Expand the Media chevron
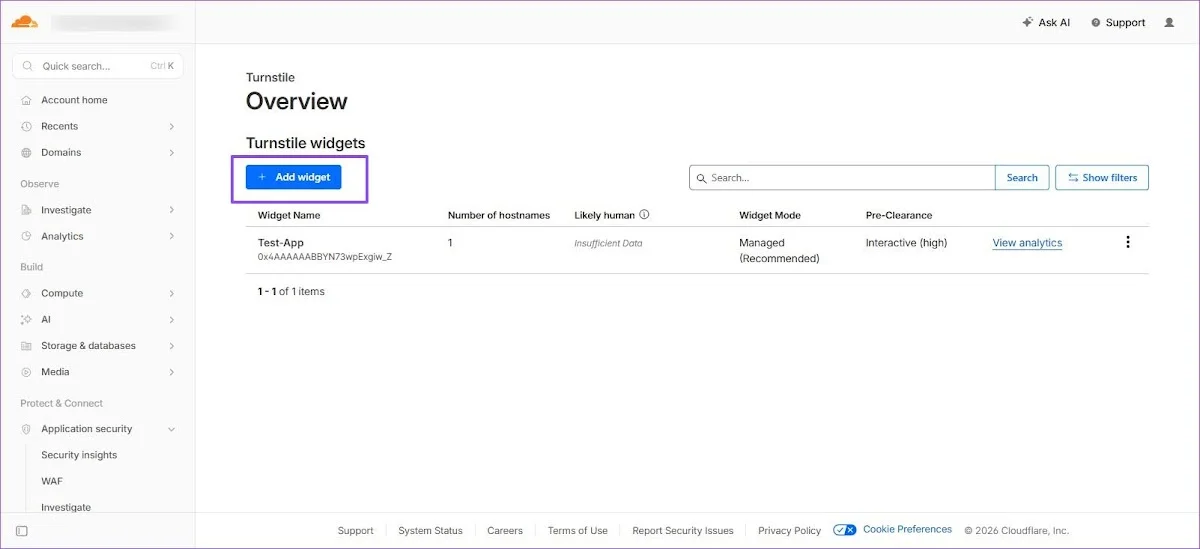1200x549 pixels. point(172,371)
